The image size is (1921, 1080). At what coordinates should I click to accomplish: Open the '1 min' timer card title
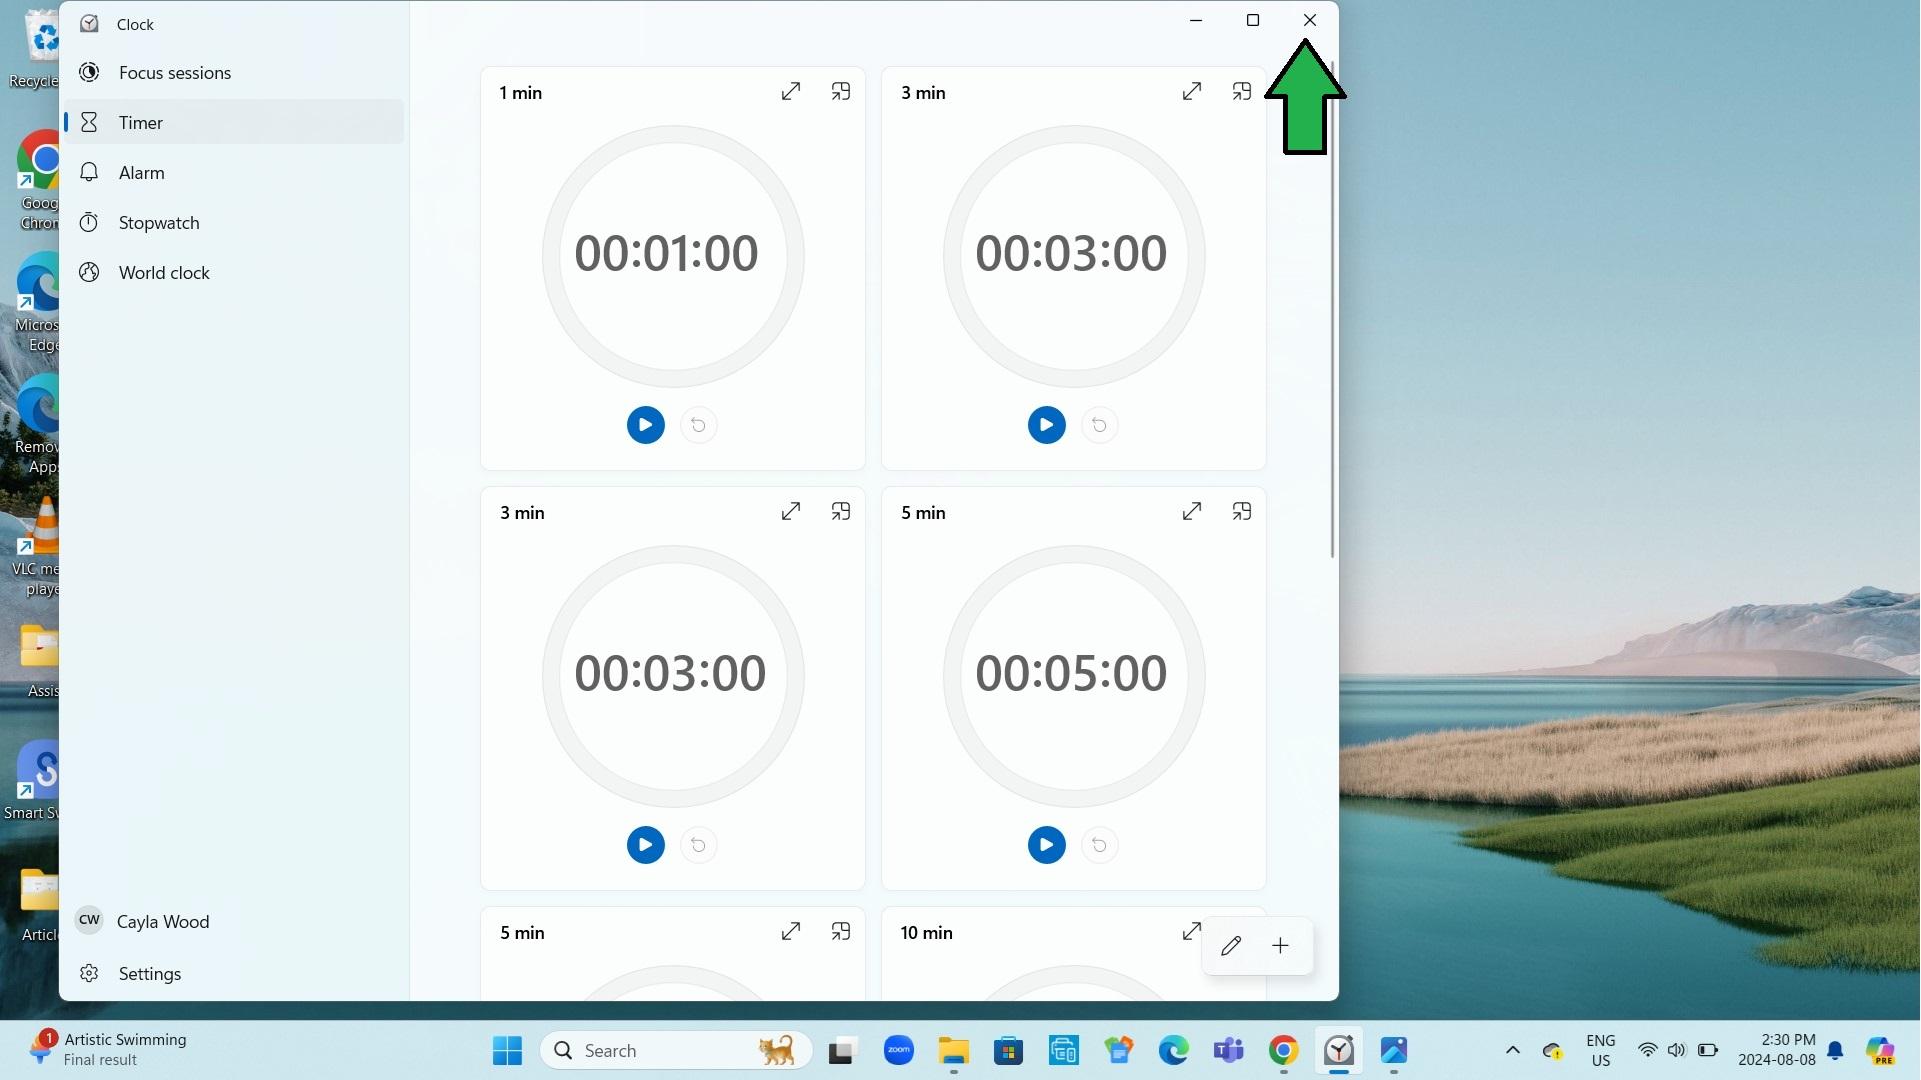521,93
